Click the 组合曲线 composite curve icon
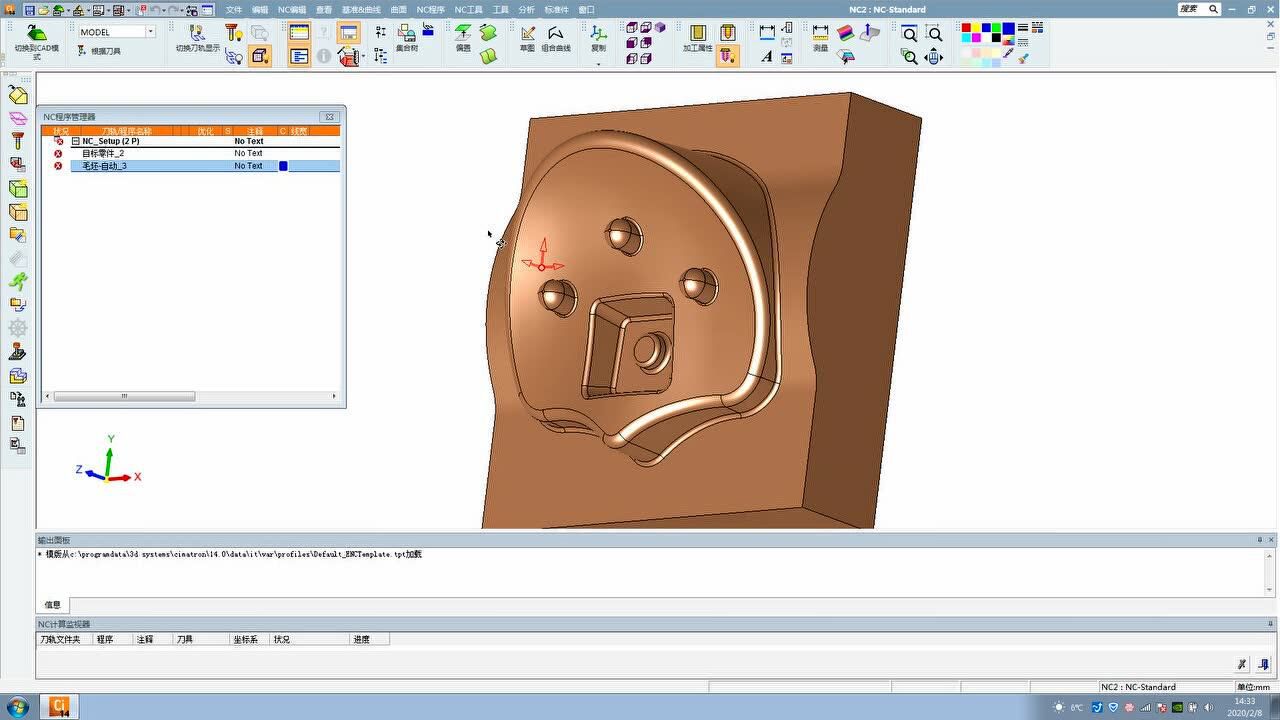Screen dimensions: 1280x720 556,39
